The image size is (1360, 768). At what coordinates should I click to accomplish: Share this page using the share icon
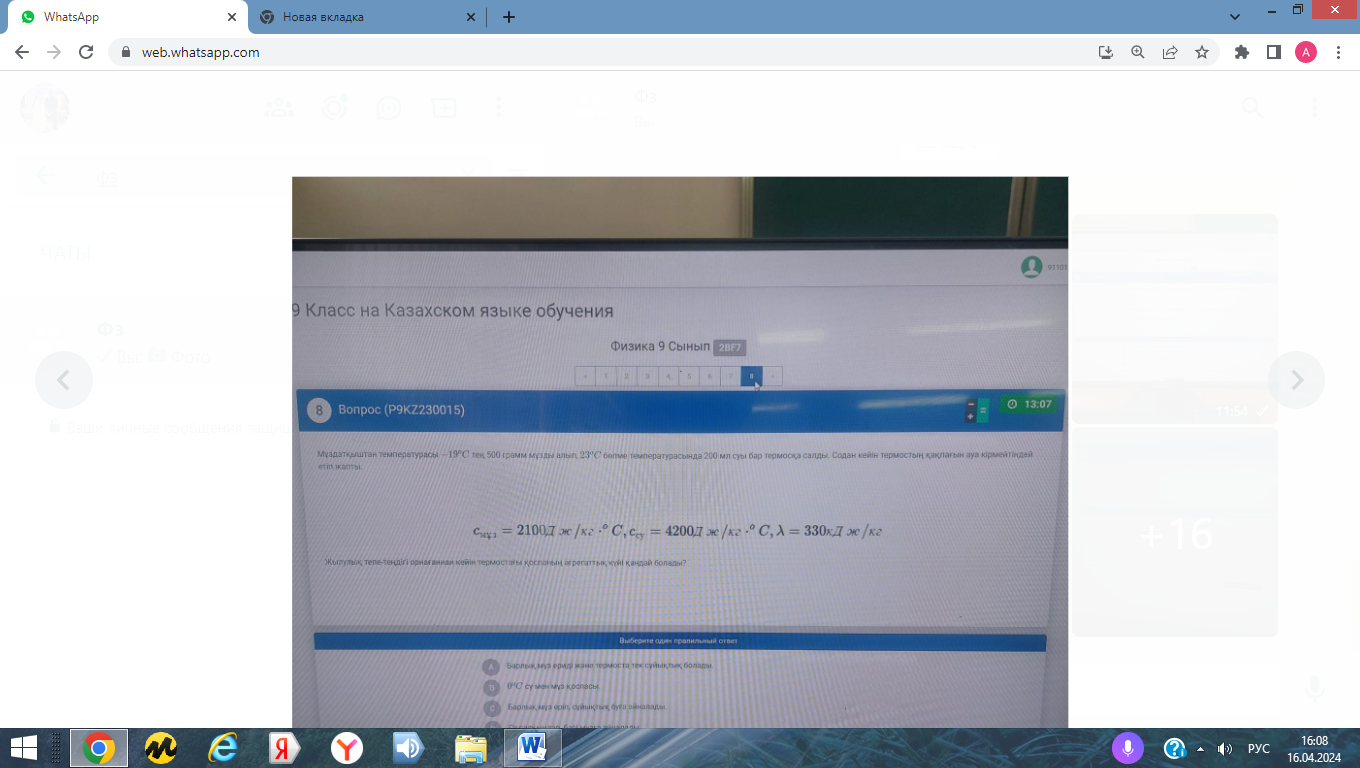coord(1169,52)
